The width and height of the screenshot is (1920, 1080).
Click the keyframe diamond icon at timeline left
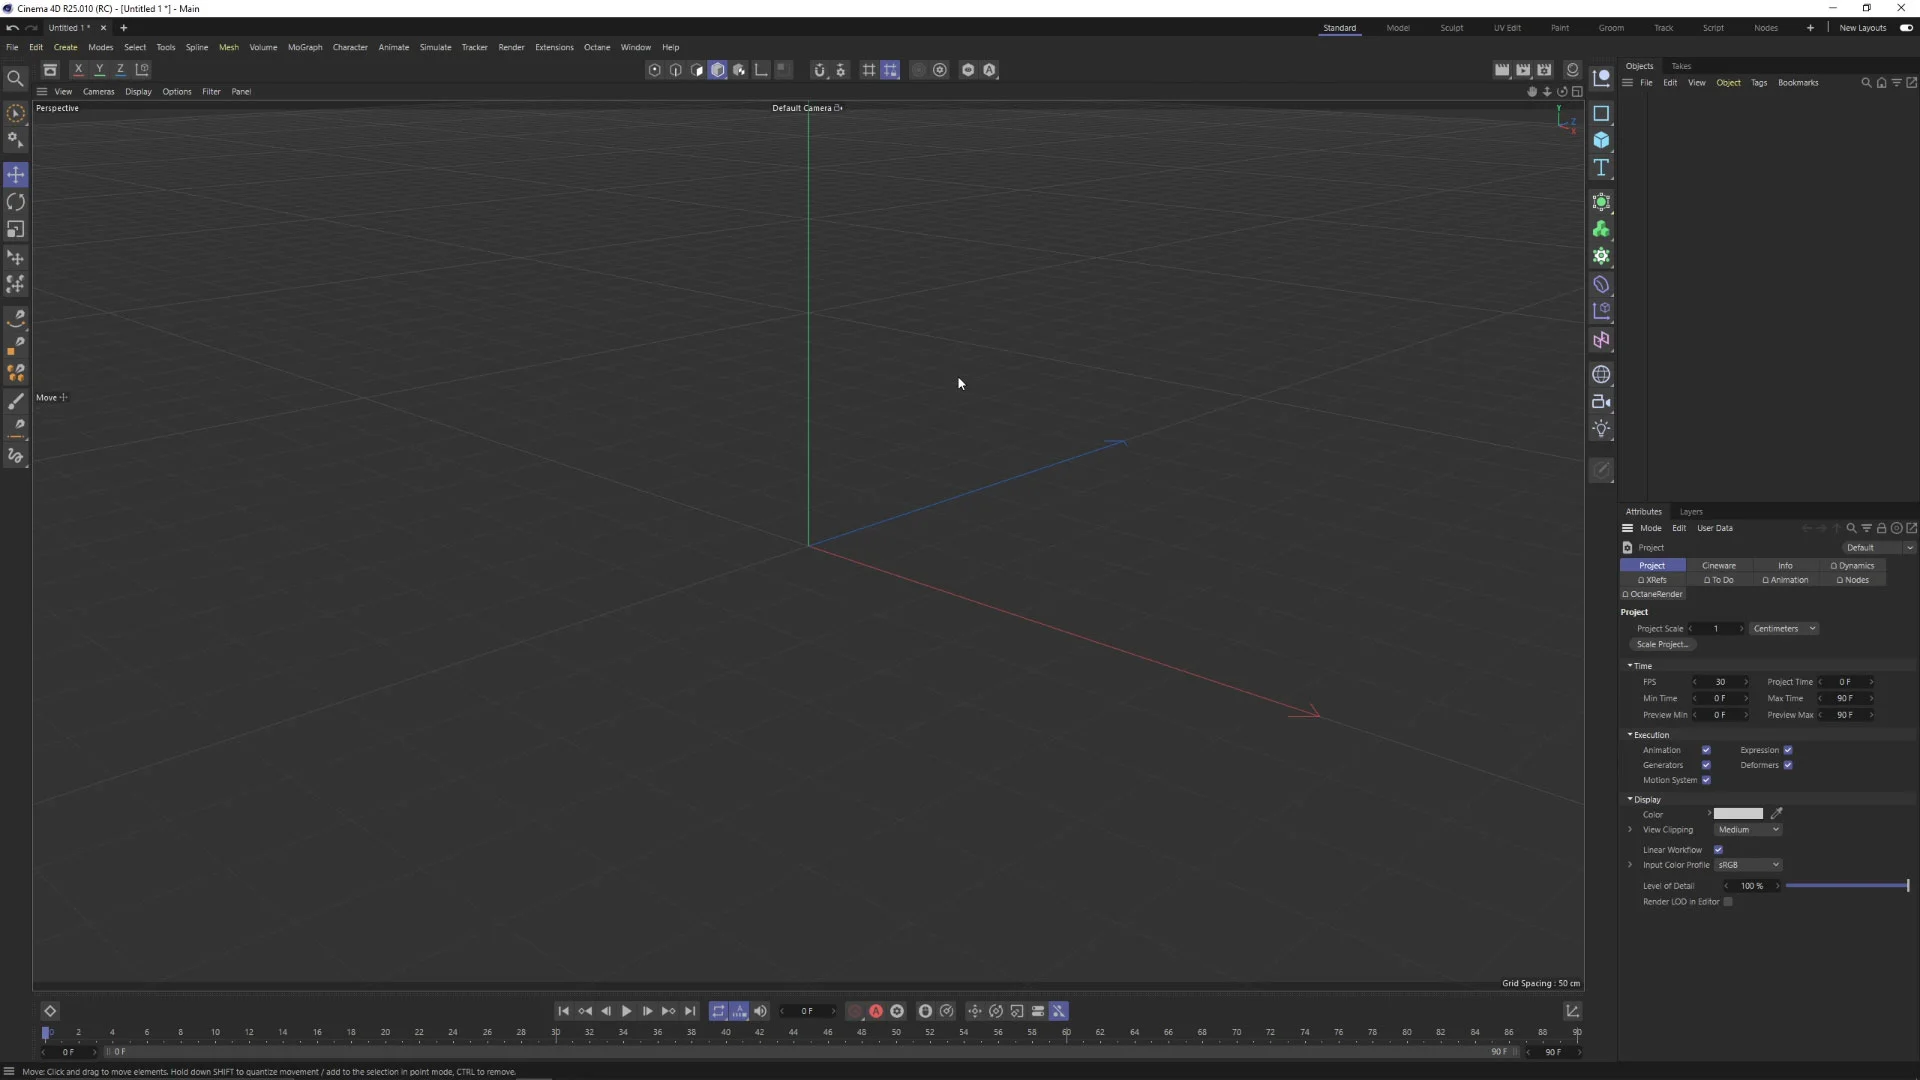pos(50,1011)
